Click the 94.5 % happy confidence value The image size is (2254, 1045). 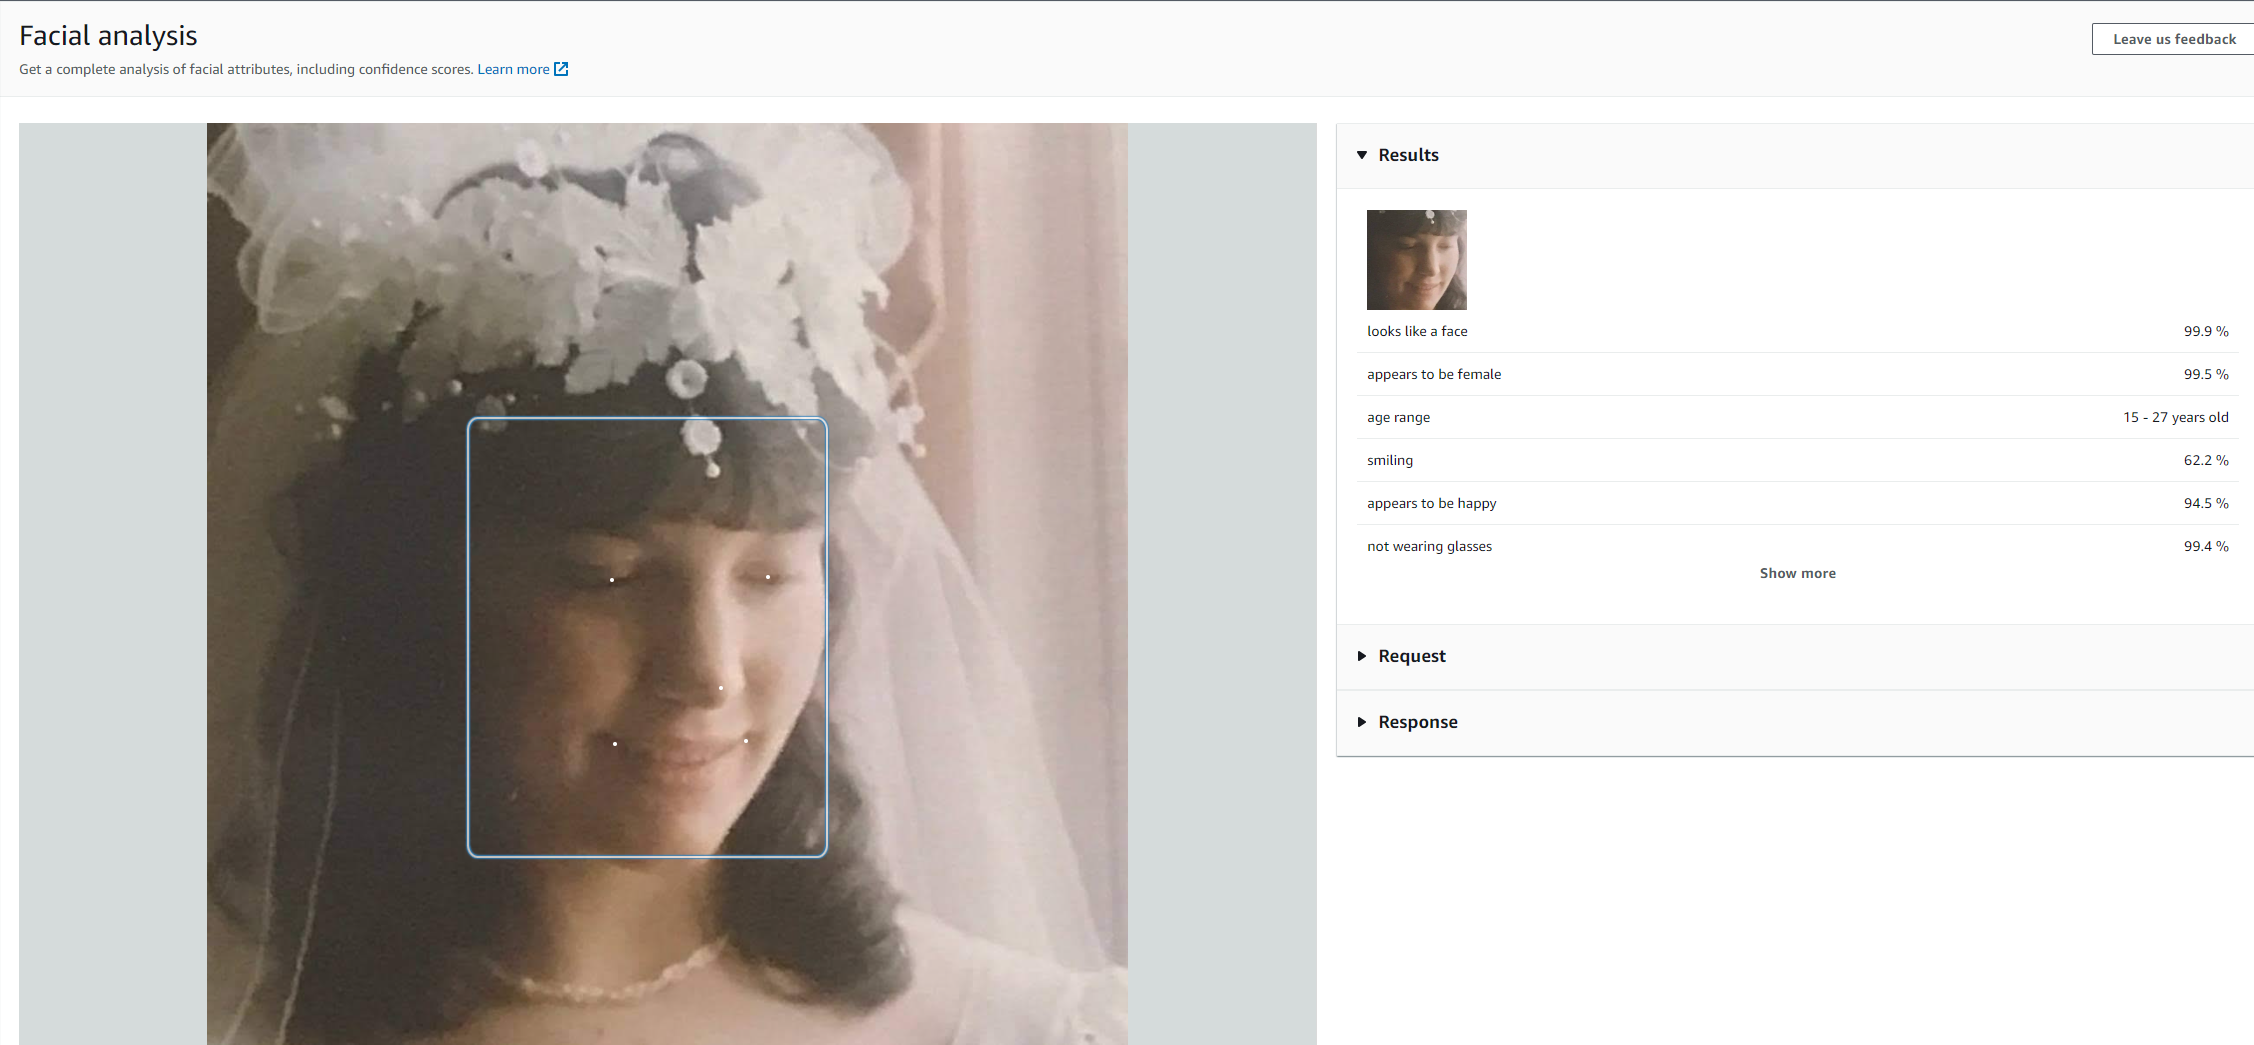click(x=2205, y=503)
